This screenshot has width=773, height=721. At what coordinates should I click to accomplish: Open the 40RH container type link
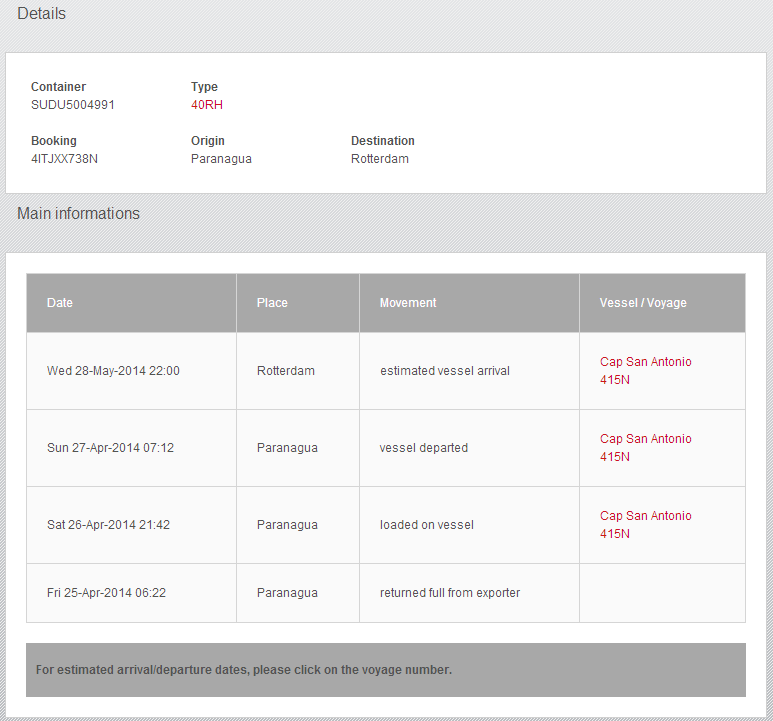pos(207,104)
